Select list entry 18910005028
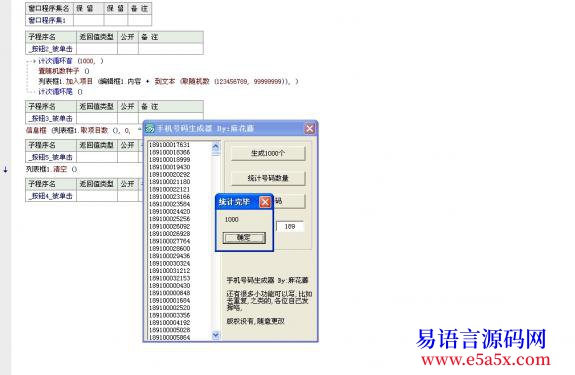The width and height of the screenshot is (575, 375). coord(169,330)
